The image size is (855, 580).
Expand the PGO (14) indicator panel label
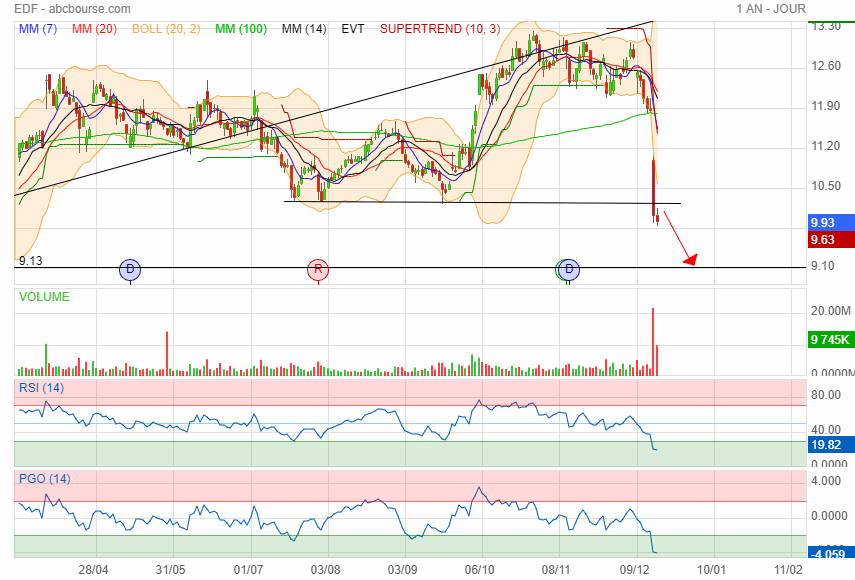point(42,479)
